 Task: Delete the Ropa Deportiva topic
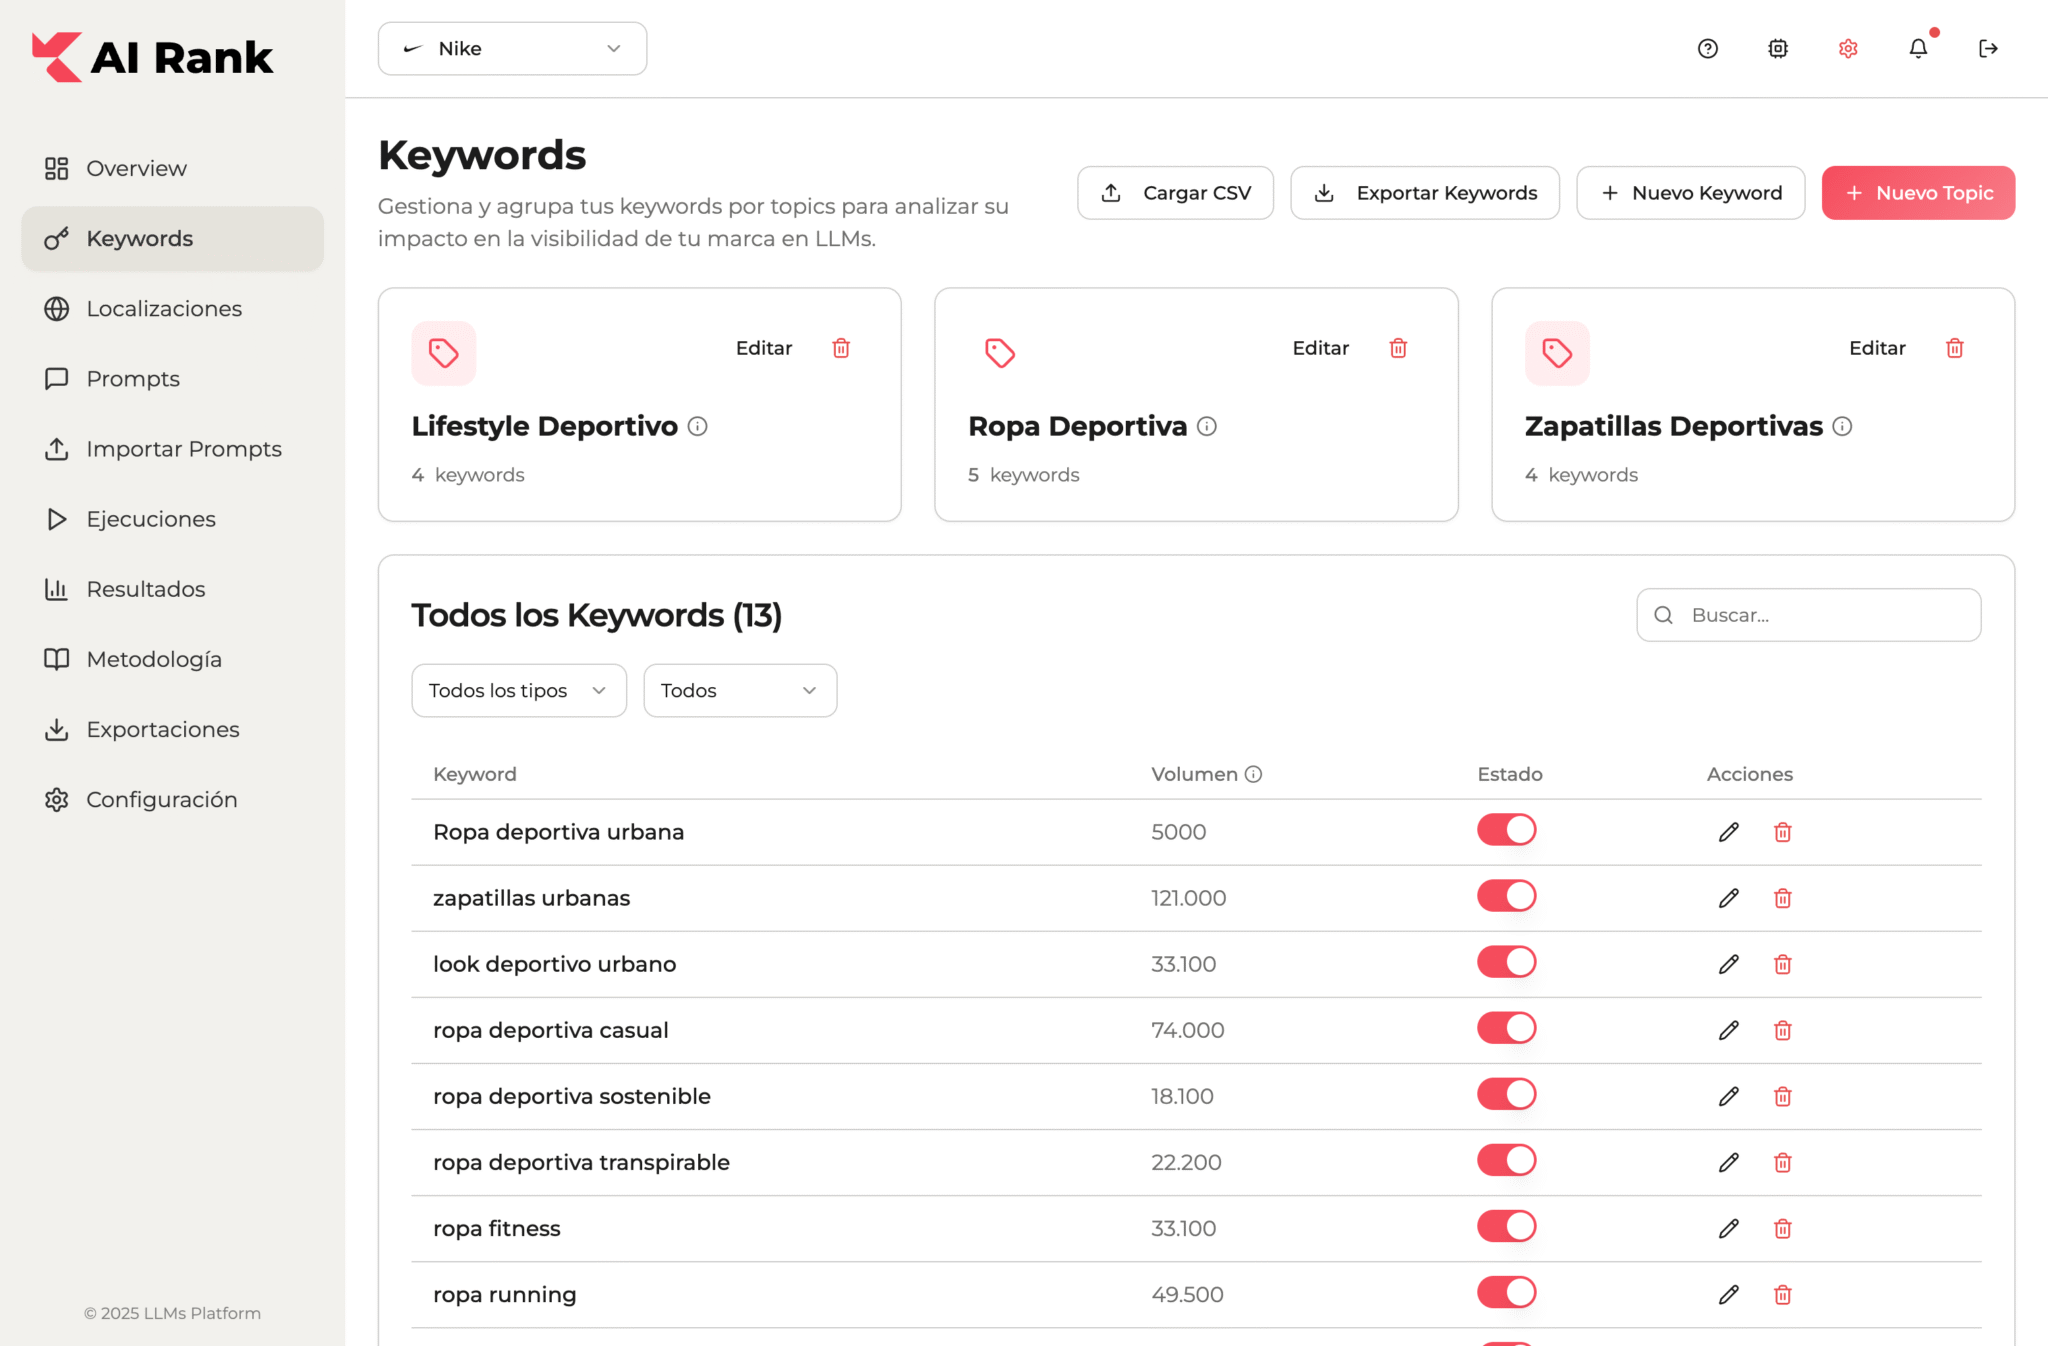(x=1398, y=348)
